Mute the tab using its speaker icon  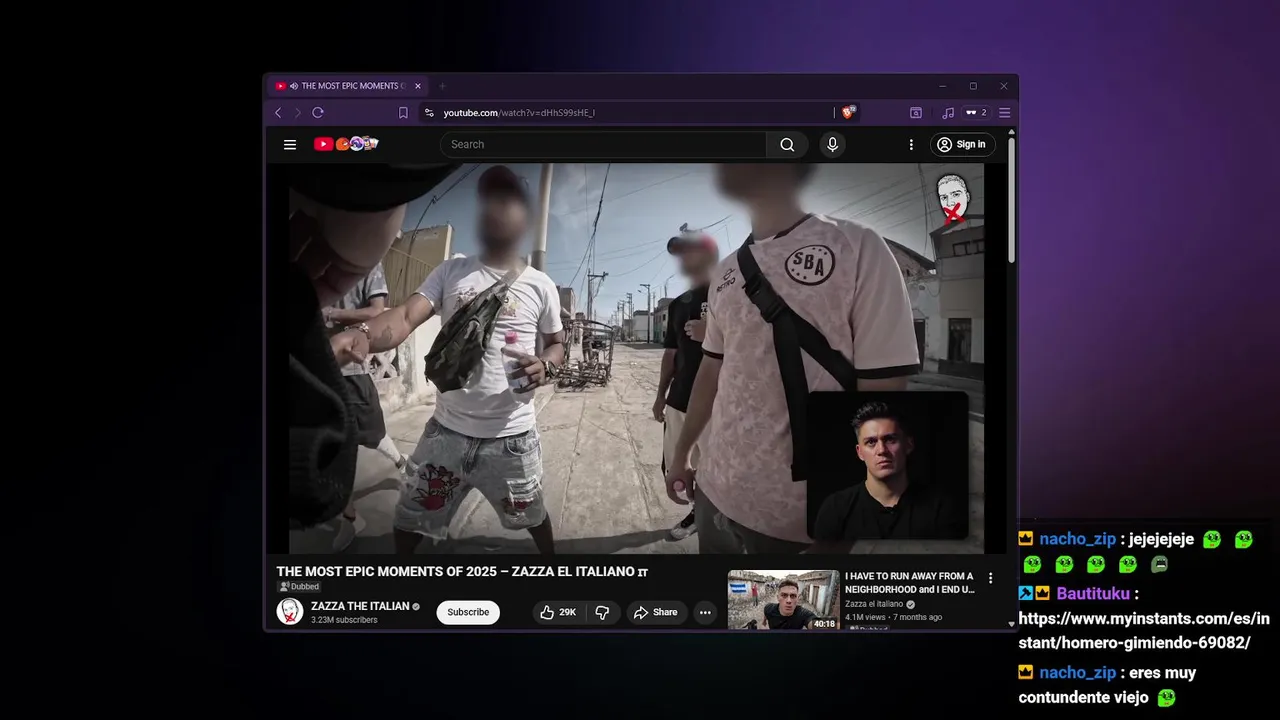click(293, 86)
